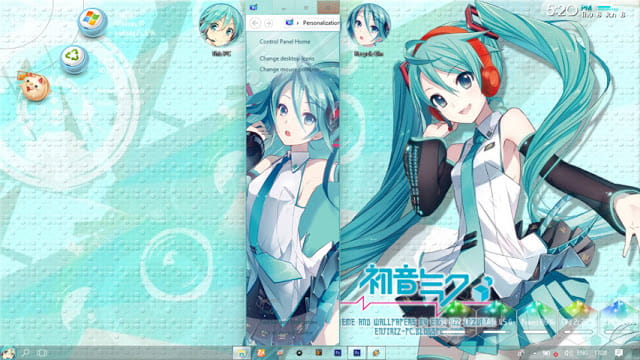
Task: Open Control Panel Home link
Action: tap(285, 42)
